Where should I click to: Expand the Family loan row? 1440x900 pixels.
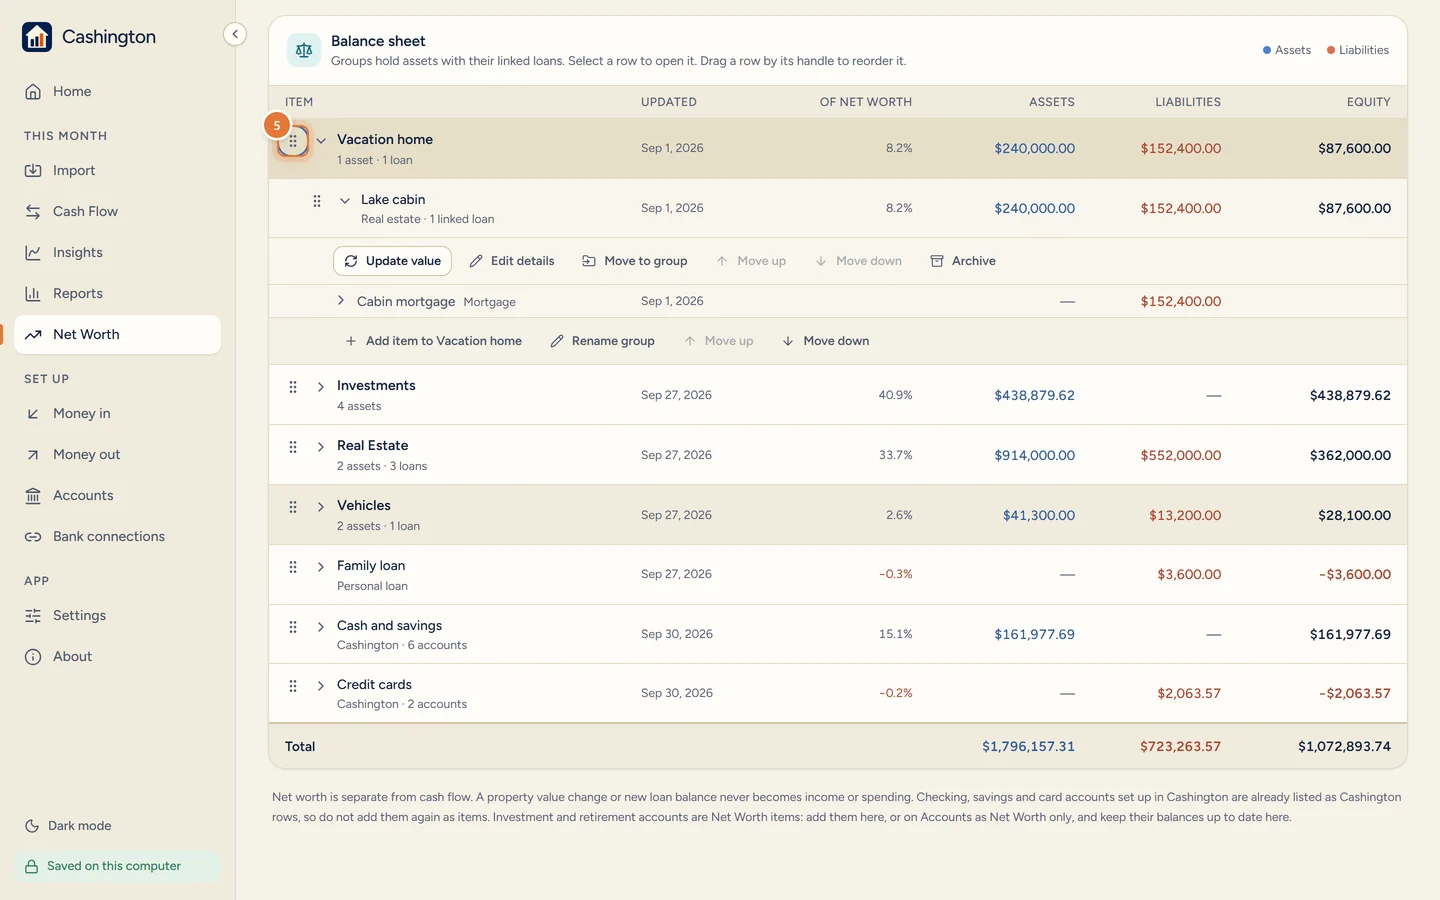pos(321,567)
